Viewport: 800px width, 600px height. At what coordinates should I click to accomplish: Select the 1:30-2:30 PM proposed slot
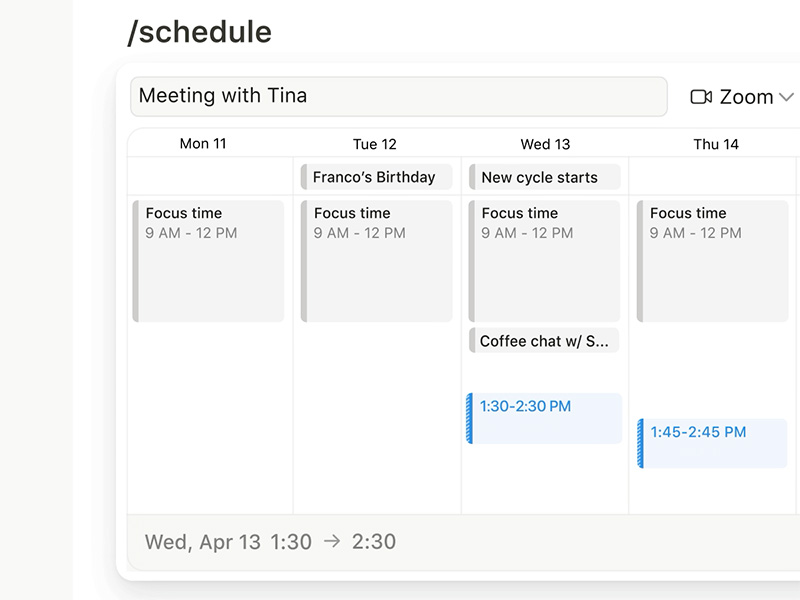click(545, 418)
